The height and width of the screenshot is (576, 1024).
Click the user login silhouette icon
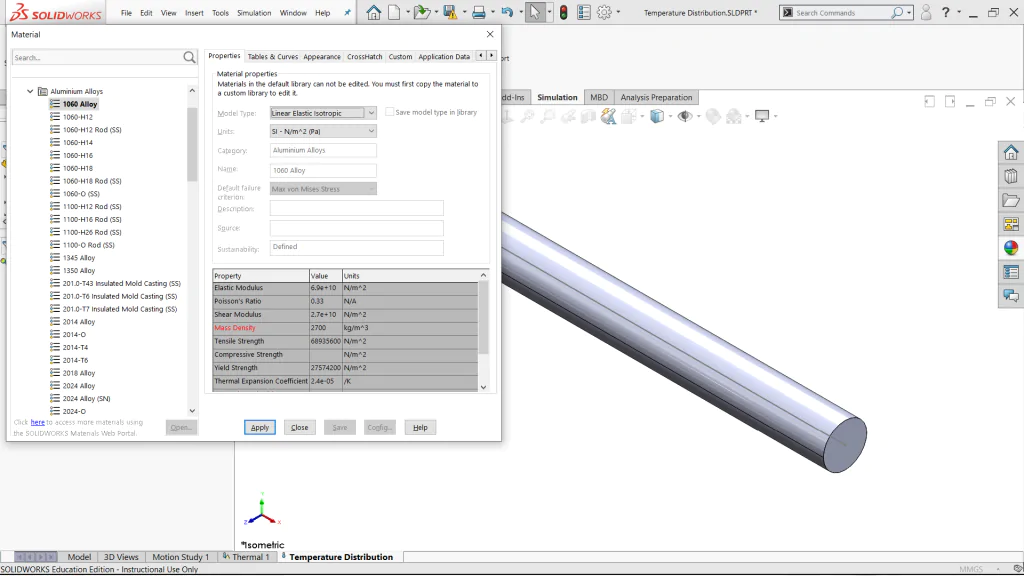tap(925, 12)
